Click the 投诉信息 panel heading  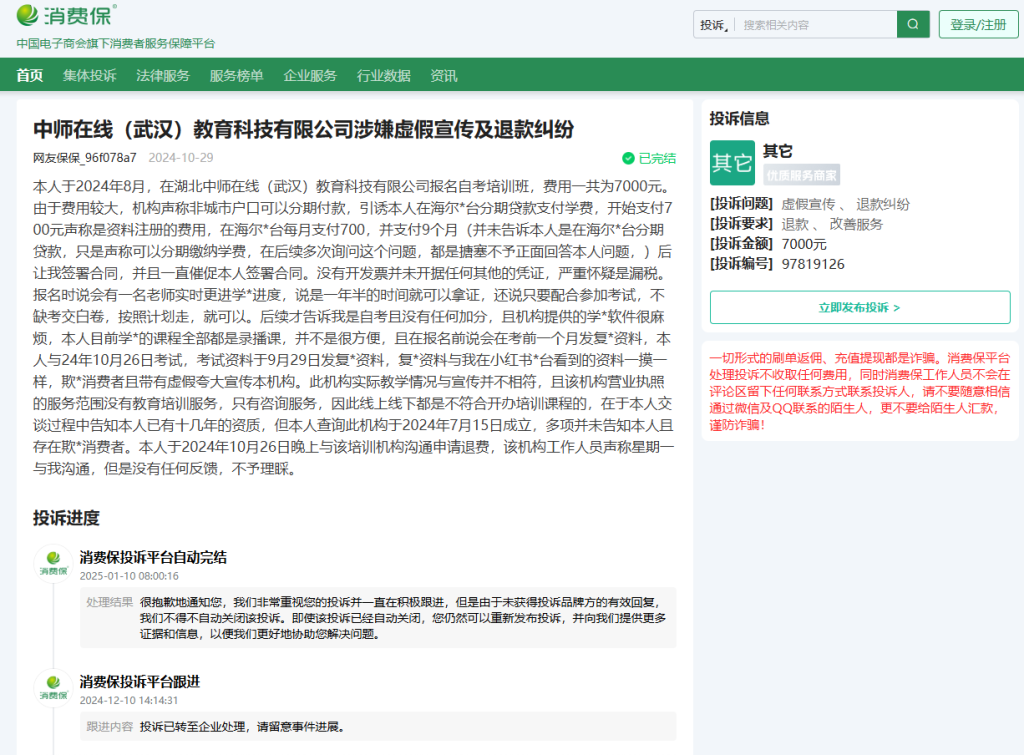[739, 118]
